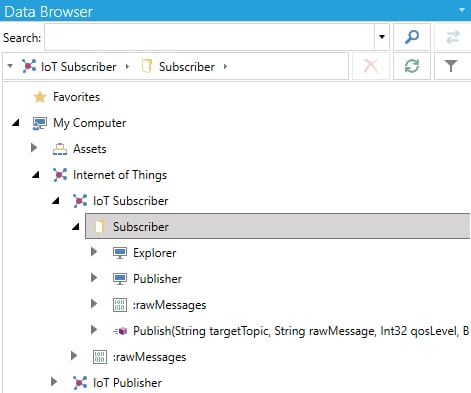Select the Assets tree item

[90, 149]
